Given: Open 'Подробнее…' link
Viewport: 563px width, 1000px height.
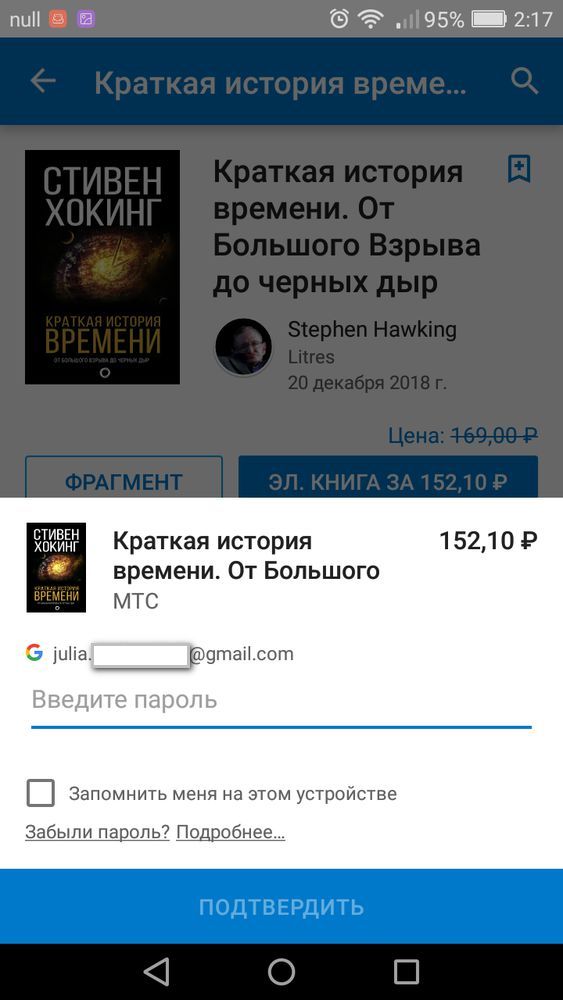Looking at the screenshot, I should (230, 832).
